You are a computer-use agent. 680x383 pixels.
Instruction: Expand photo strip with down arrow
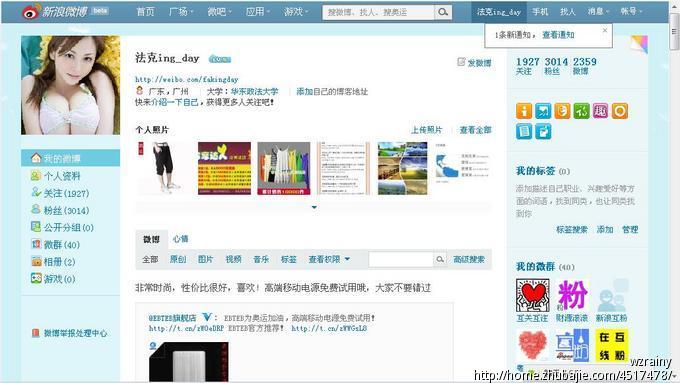(314, 207)
